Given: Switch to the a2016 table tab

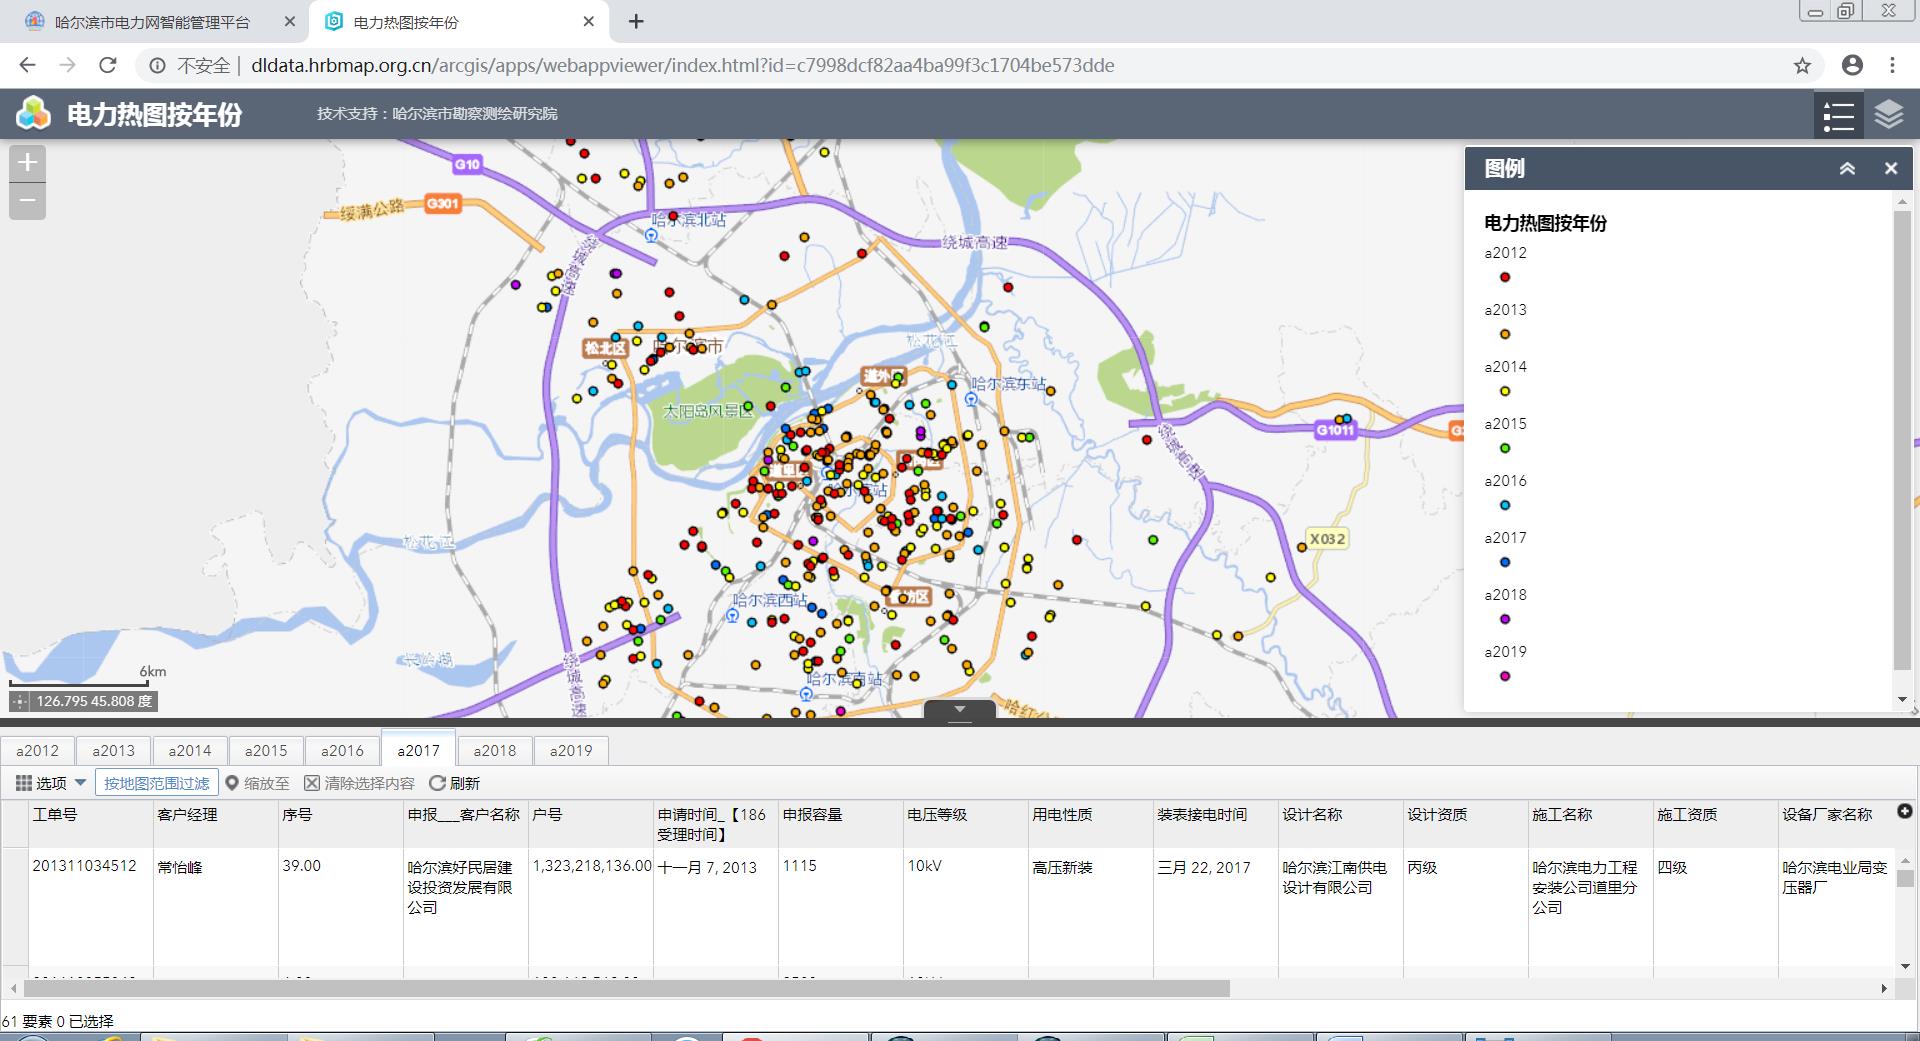Looking at the screenshot, I should pyautogui.click(x=342, y=751).
